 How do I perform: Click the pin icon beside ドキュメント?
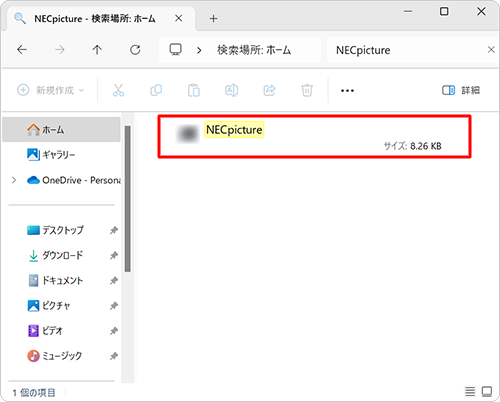pos(114,280)
